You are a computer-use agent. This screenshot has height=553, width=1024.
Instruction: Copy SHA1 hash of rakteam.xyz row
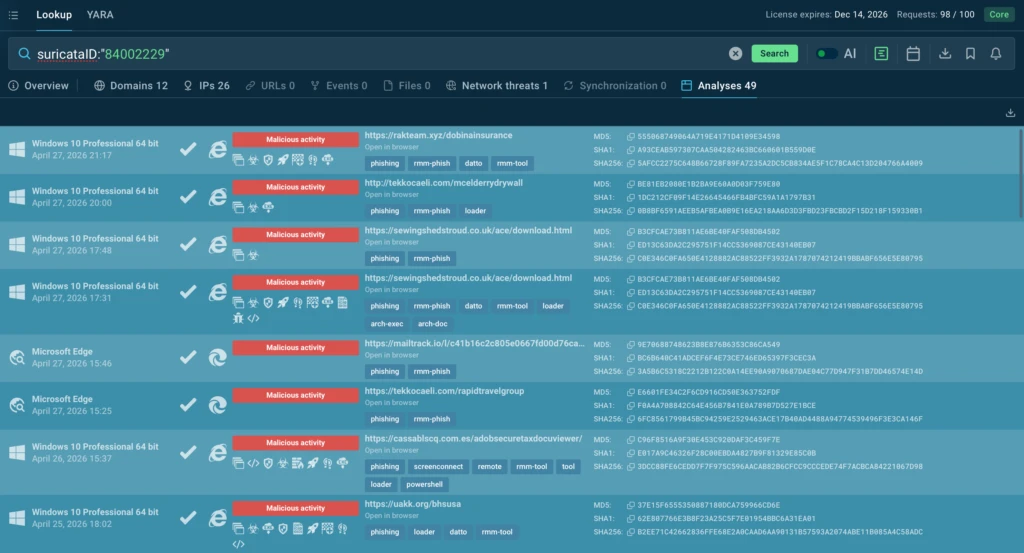tap(631, 150)
